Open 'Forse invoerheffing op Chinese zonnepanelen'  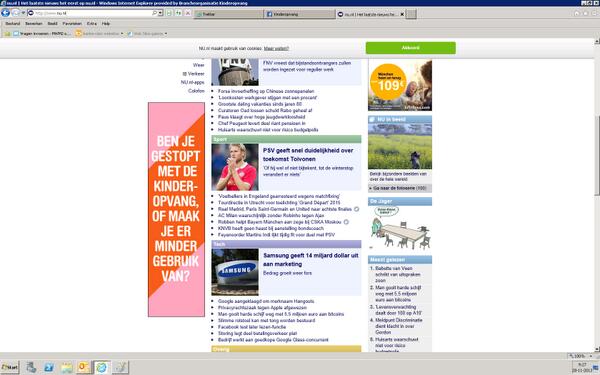(266, 91)
